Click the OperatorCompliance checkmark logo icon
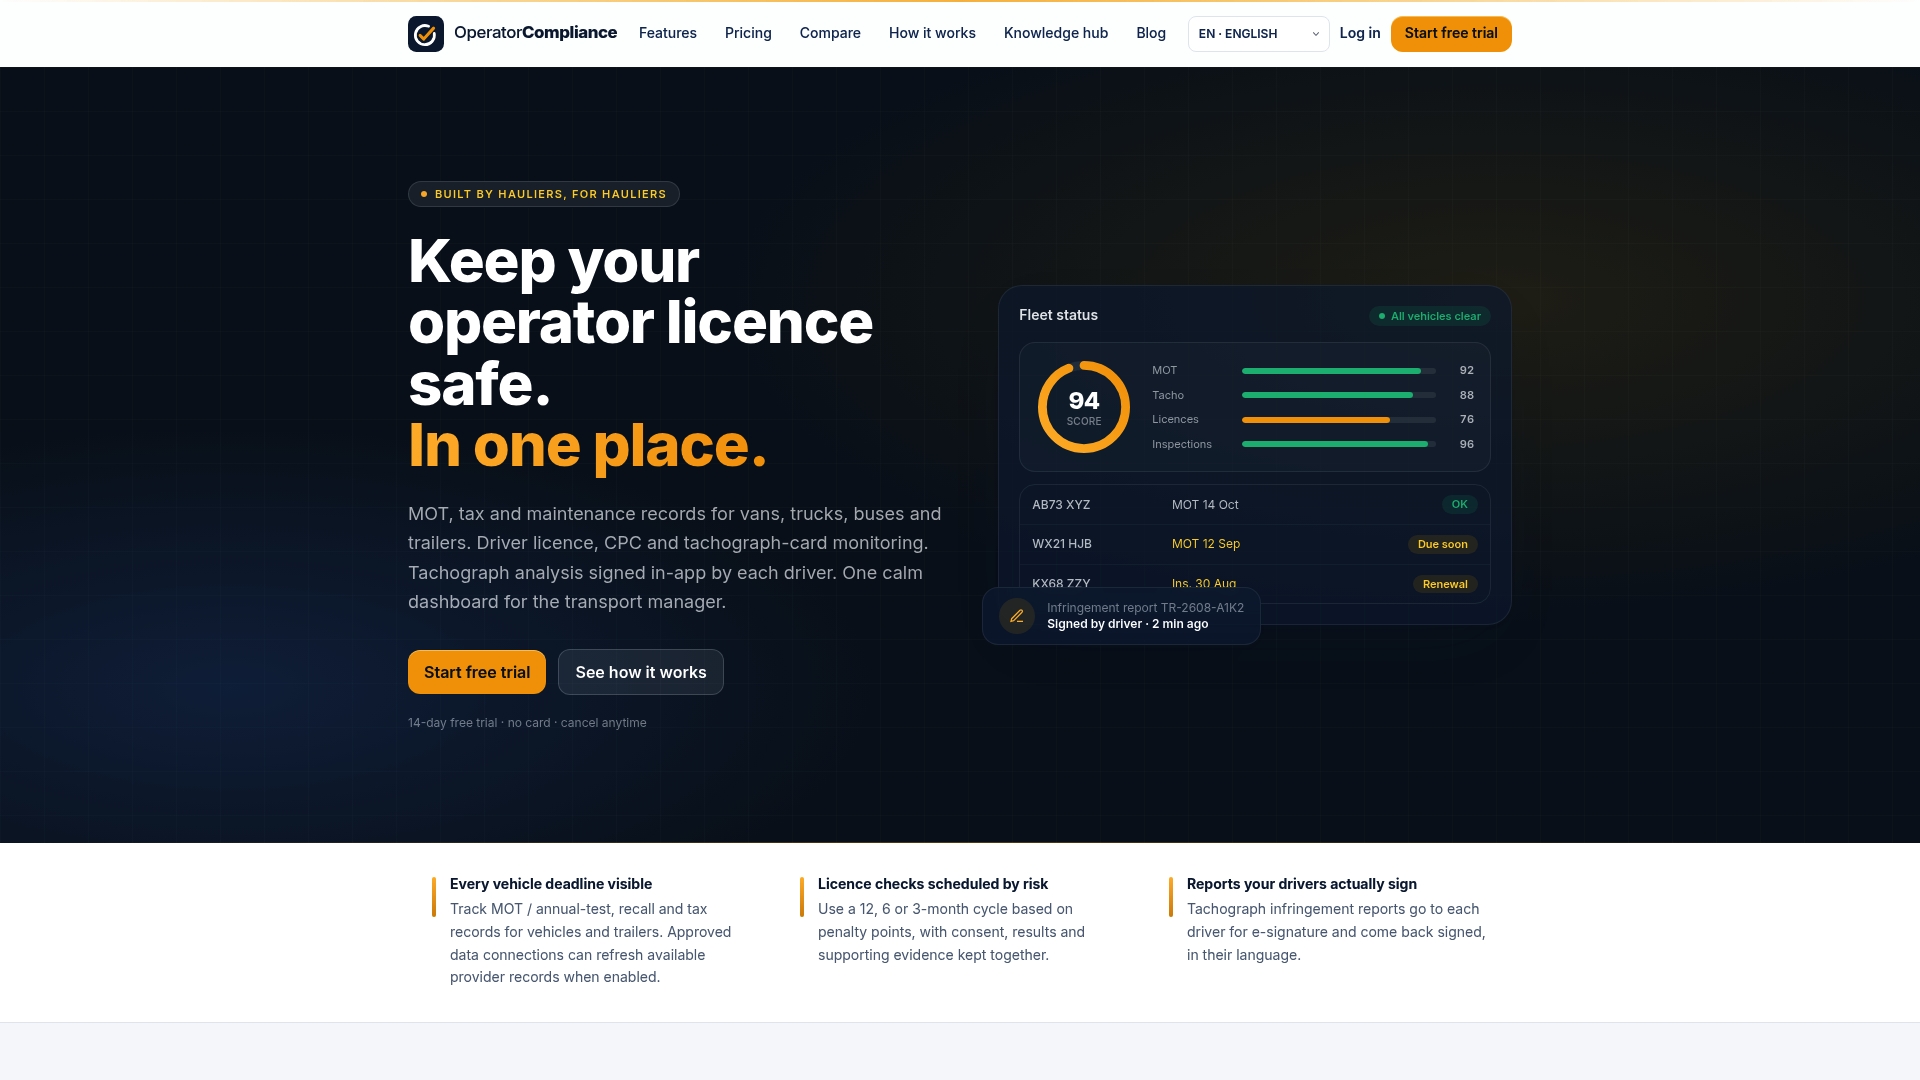This screenshot has height=1080, width=1920. click(425, 34)
